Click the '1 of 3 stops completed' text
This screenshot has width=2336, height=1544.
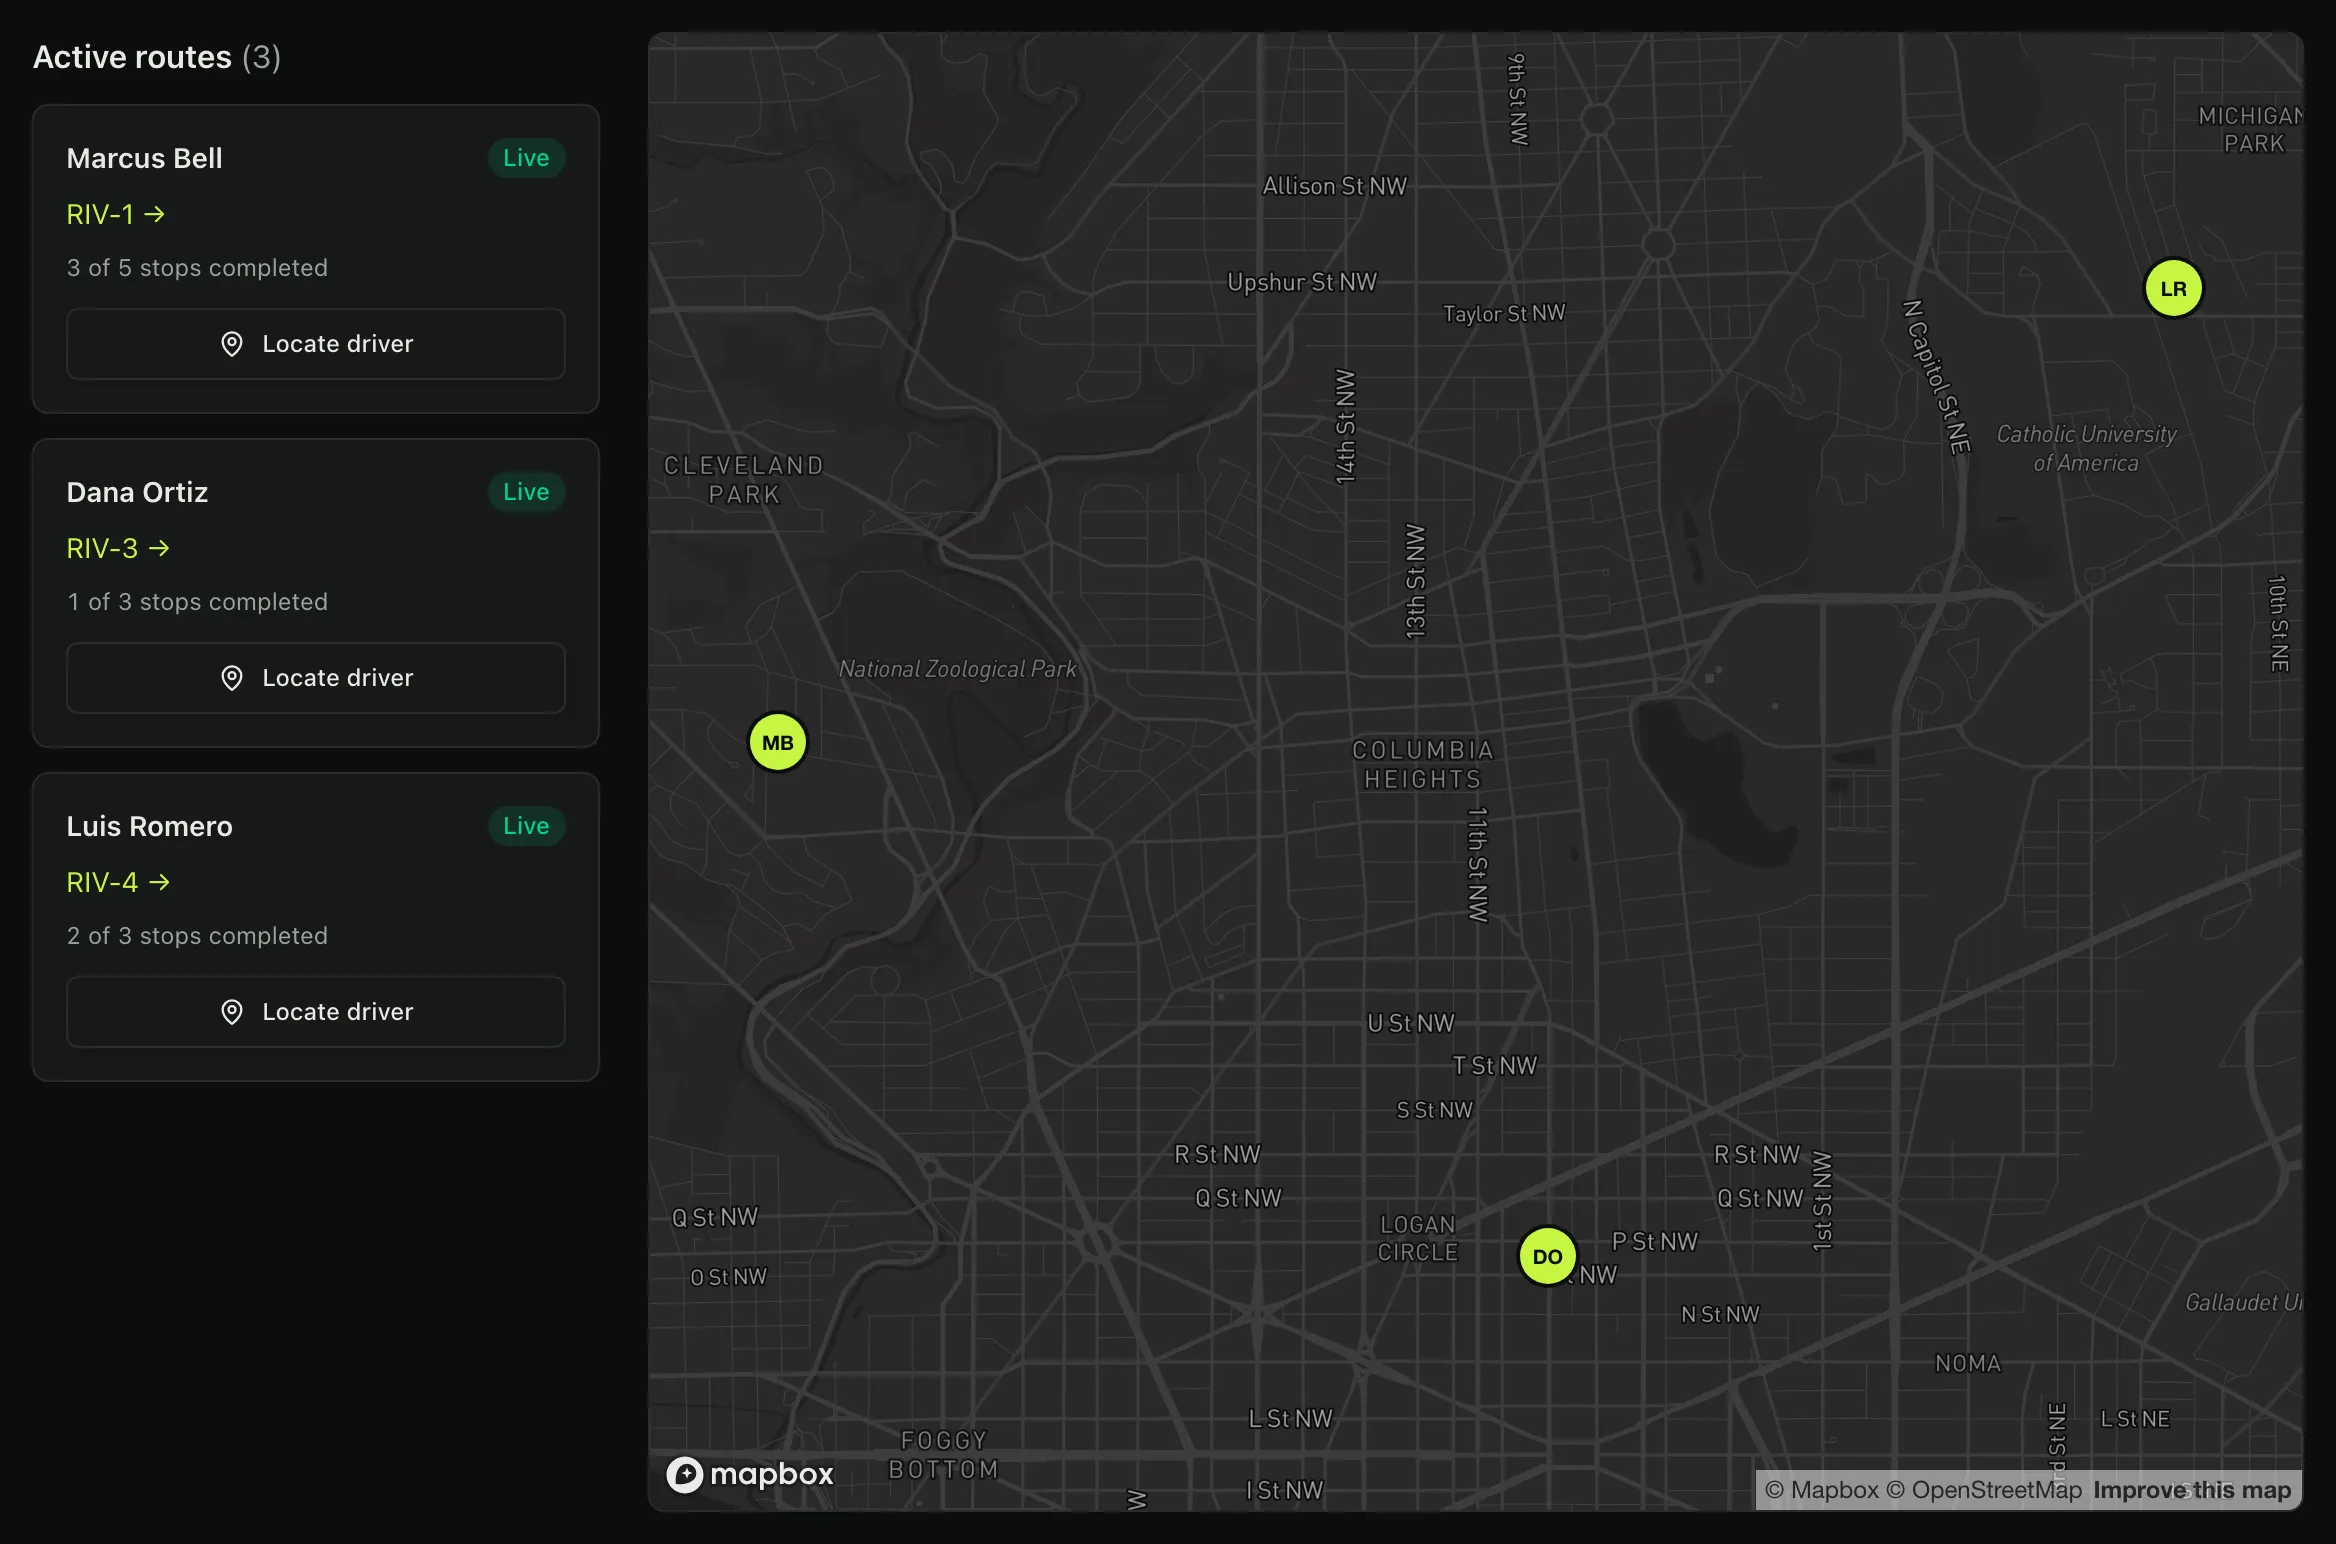(x=197, y=602)
